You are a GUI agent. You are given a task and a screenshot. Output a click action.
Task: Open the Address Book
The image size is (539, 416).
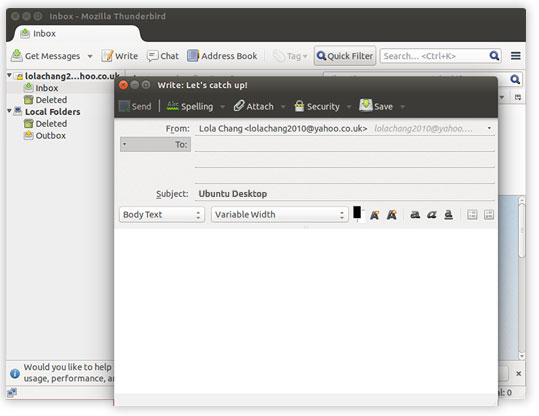point(222,56)
